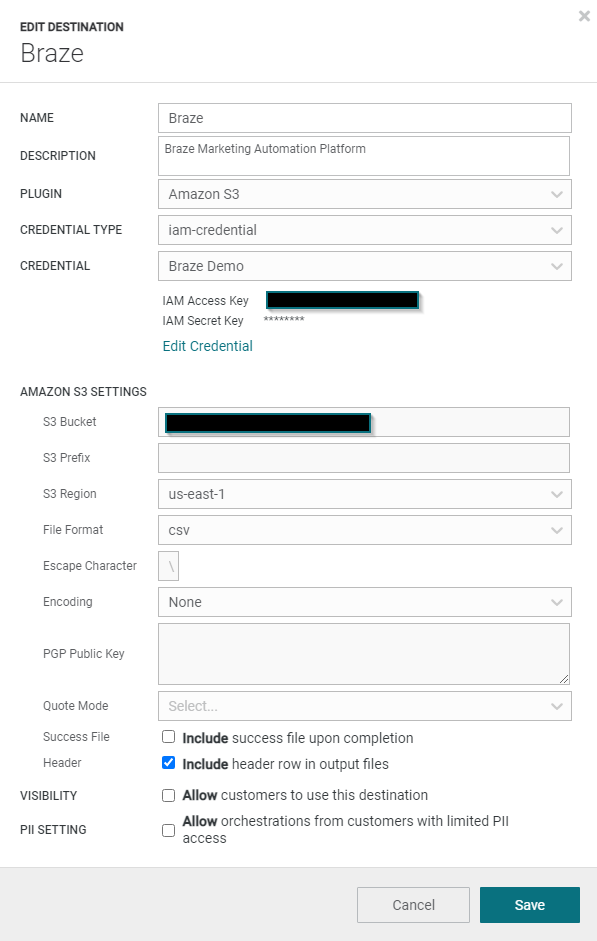This screenshot has width=597, height=941.
Task: Expand the Credential Type dropdown
Action: [365, 230]
